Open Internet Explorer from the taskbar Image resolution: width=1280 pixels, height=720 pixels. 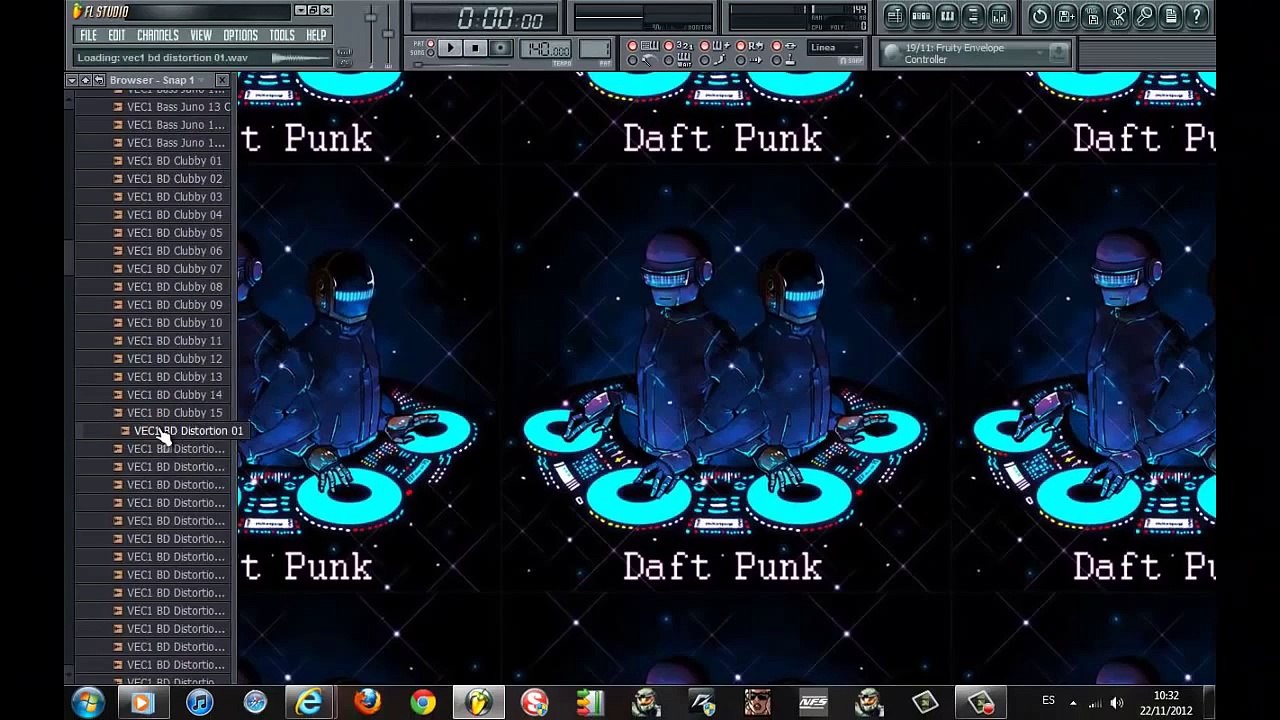[309, 702]
